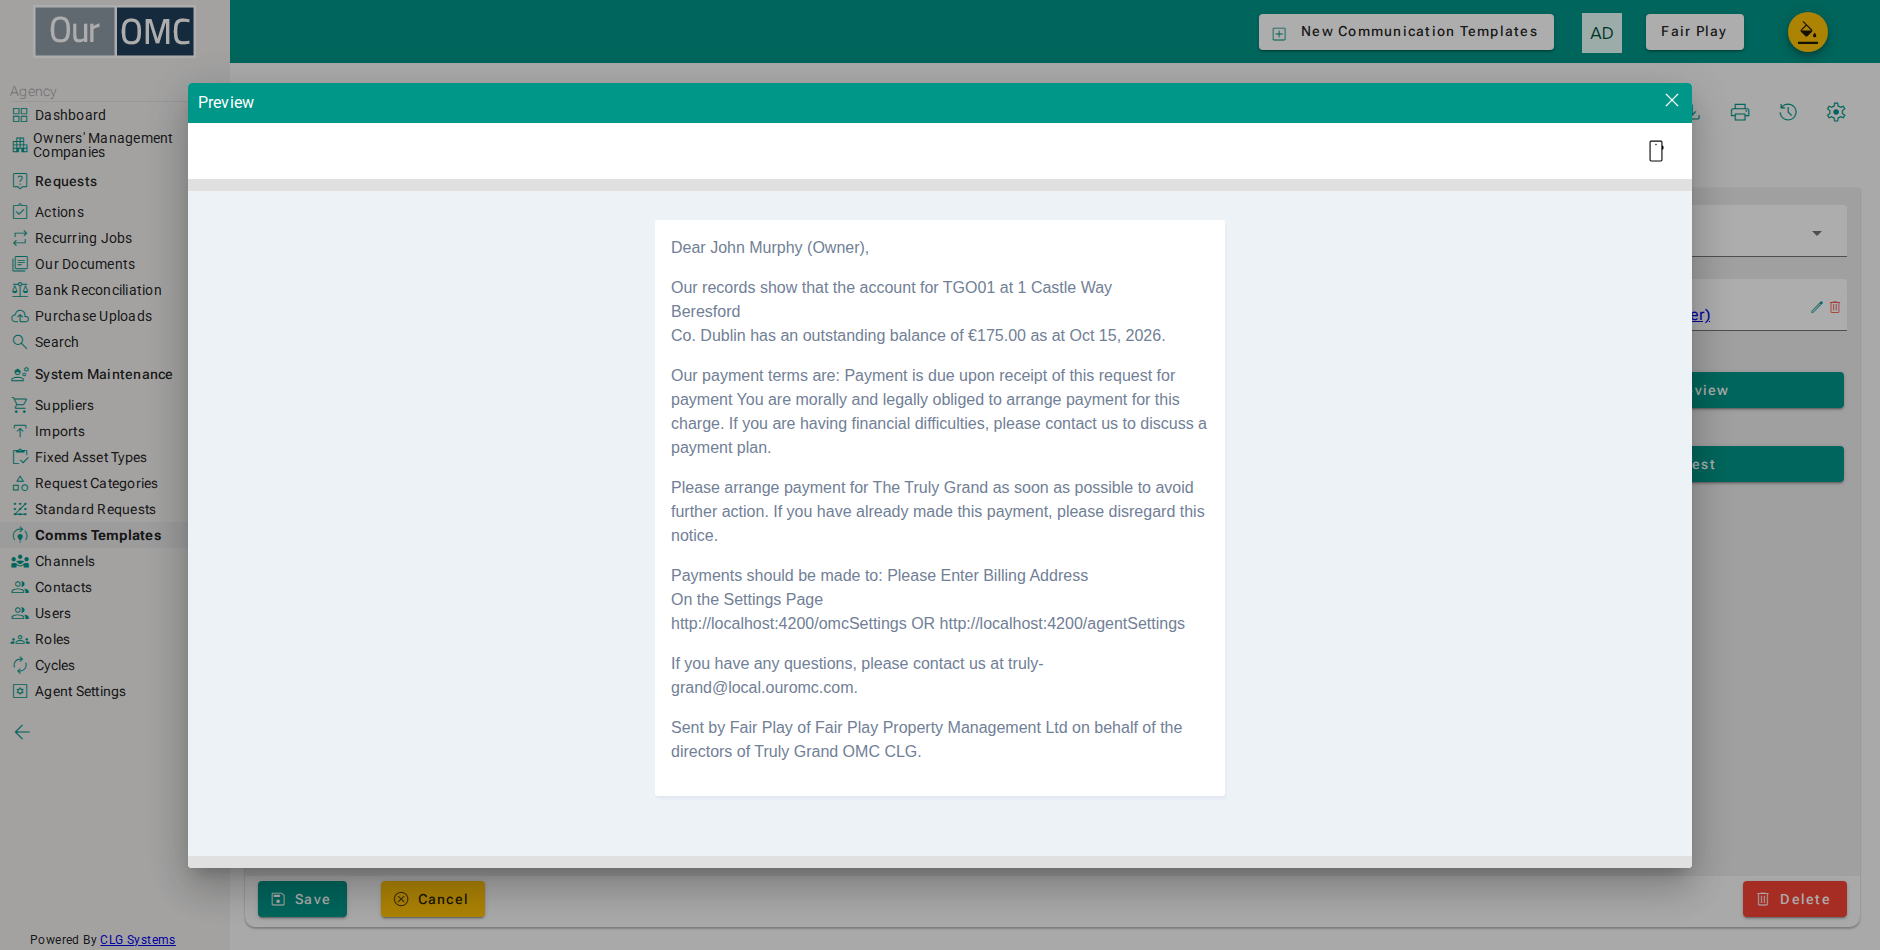Screen dimensions: 1880x950
Task: Go to Requests section
Action: [x=66, y=181]
